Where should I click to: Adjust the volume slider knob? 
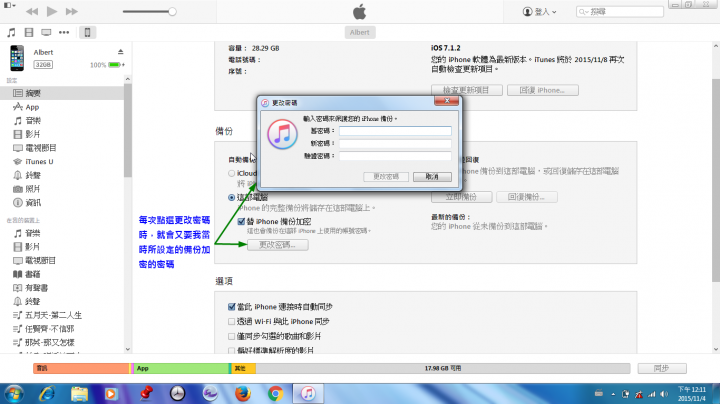(x=172, y=11)
